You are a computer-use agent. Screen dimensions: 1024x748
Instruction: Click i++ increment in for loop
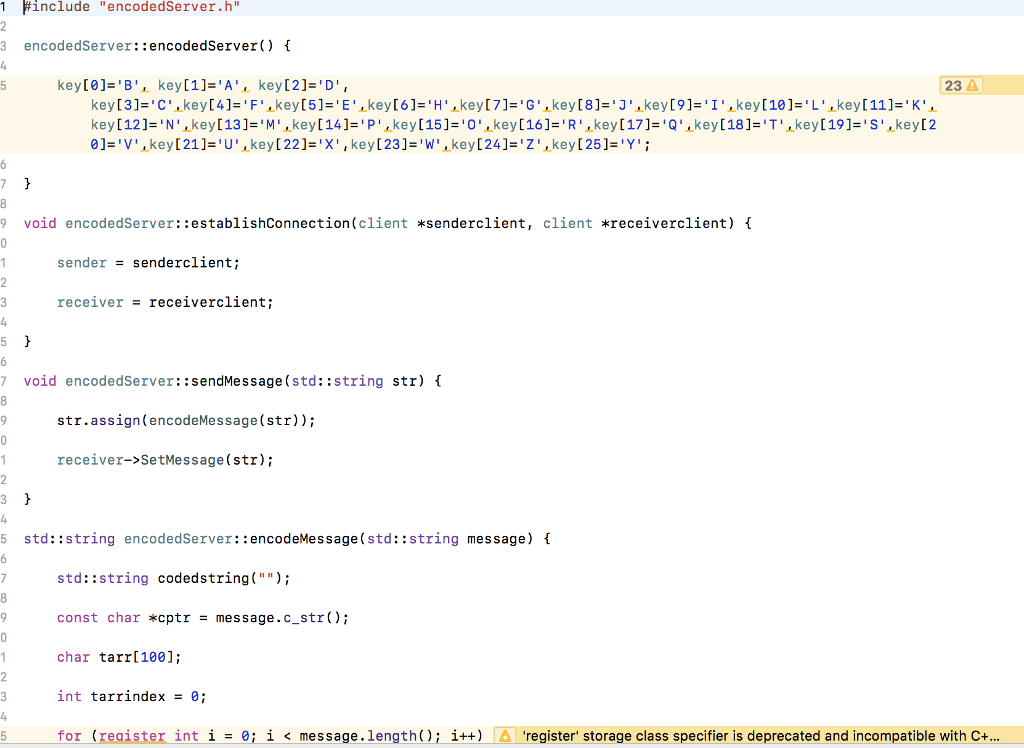click(462, 736)
